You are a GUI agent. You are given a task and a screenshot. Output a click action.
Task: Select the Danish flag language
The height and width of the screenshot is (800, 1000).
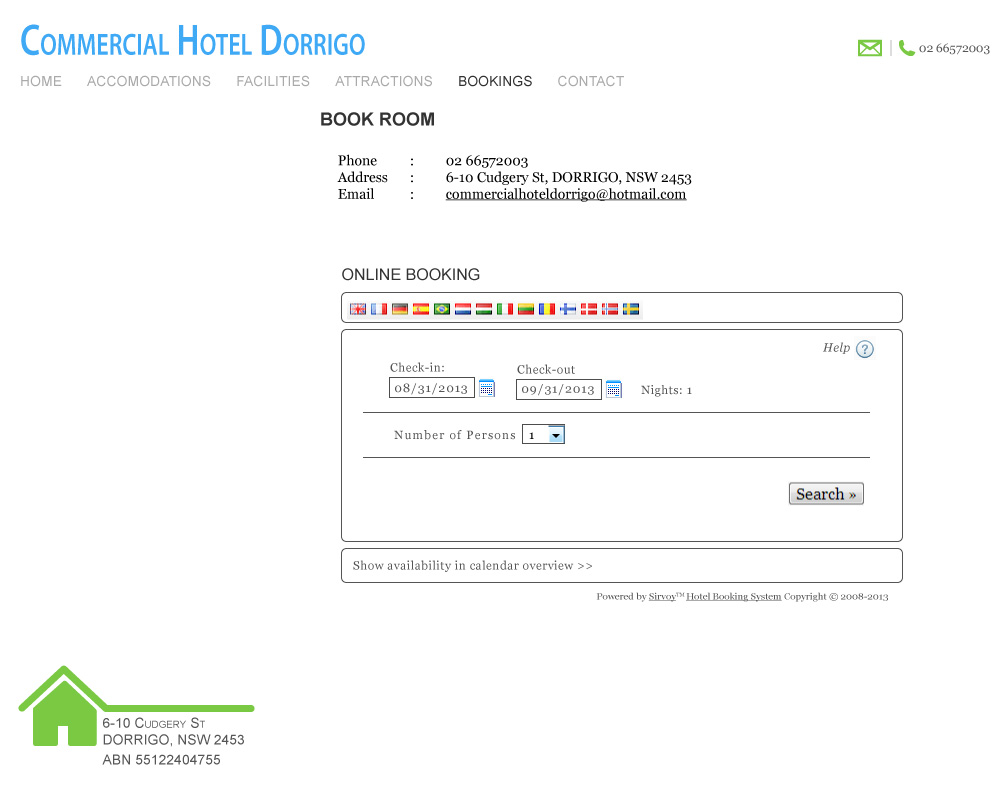click(589, 309)
